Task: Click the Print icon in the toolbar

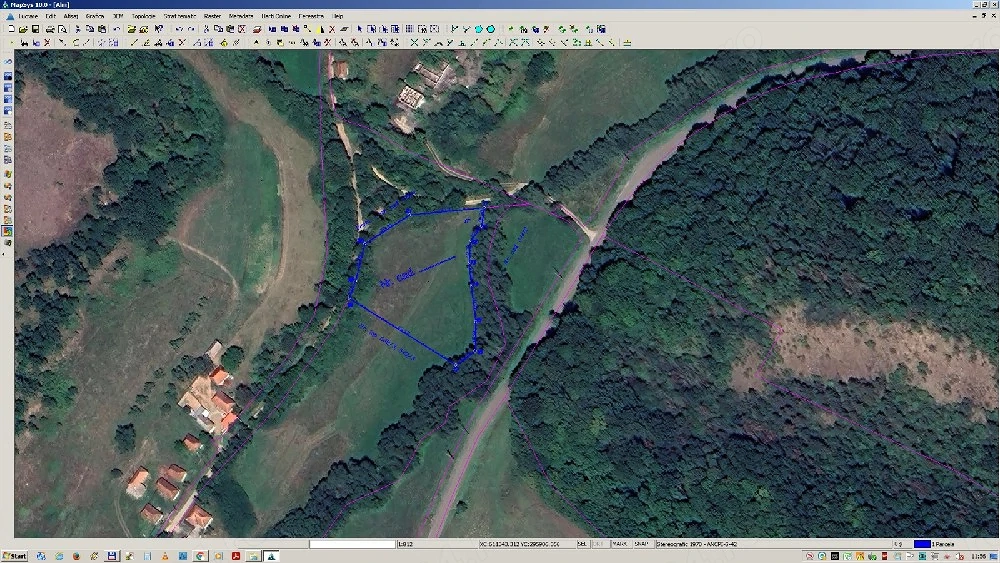Action: (49, 29)
